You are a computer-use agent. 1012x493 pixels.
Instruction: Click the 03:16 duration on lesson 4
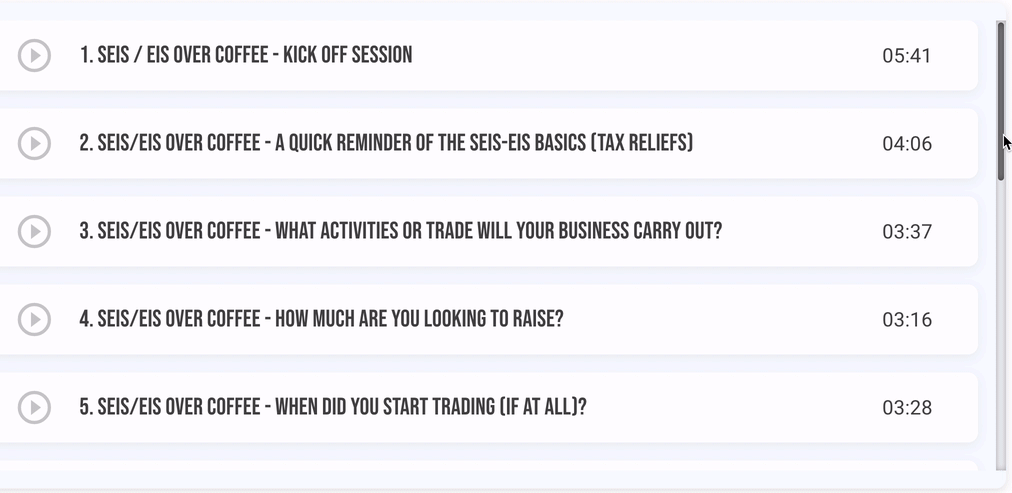click(x=907, y=319)
